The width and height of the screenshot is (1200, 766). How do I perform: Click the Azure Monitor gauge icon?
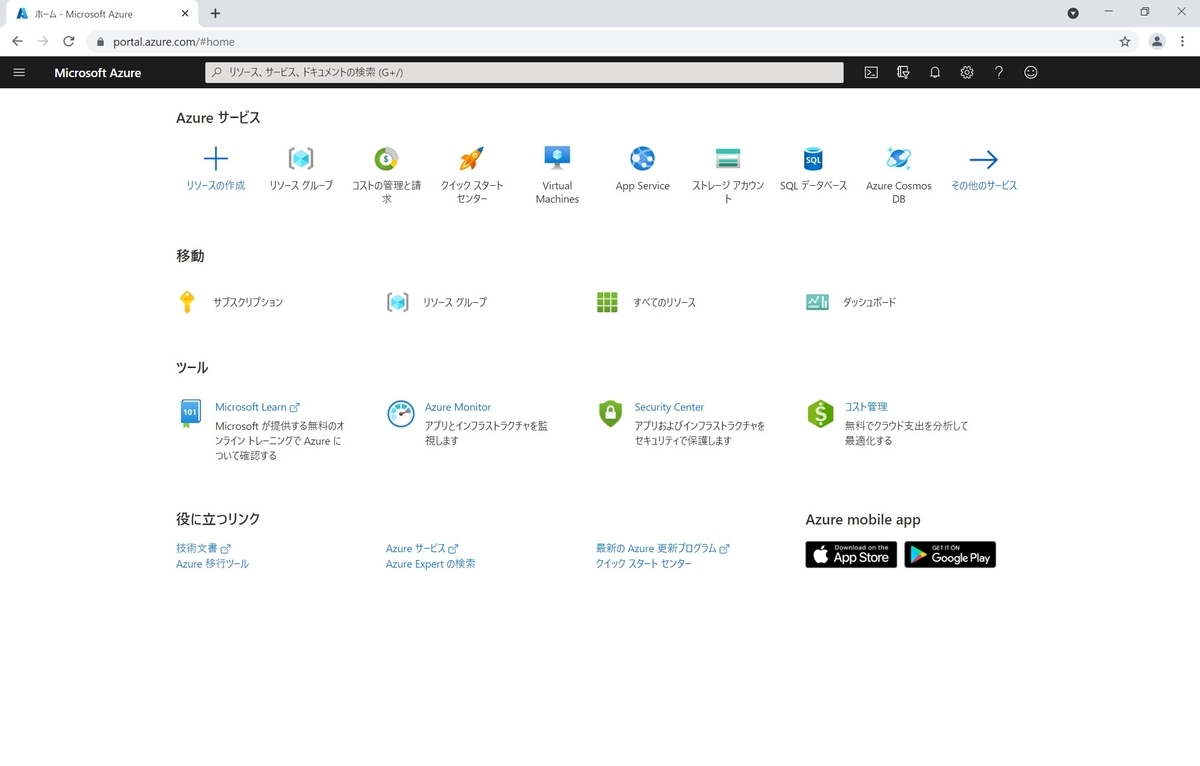[400, 414]
